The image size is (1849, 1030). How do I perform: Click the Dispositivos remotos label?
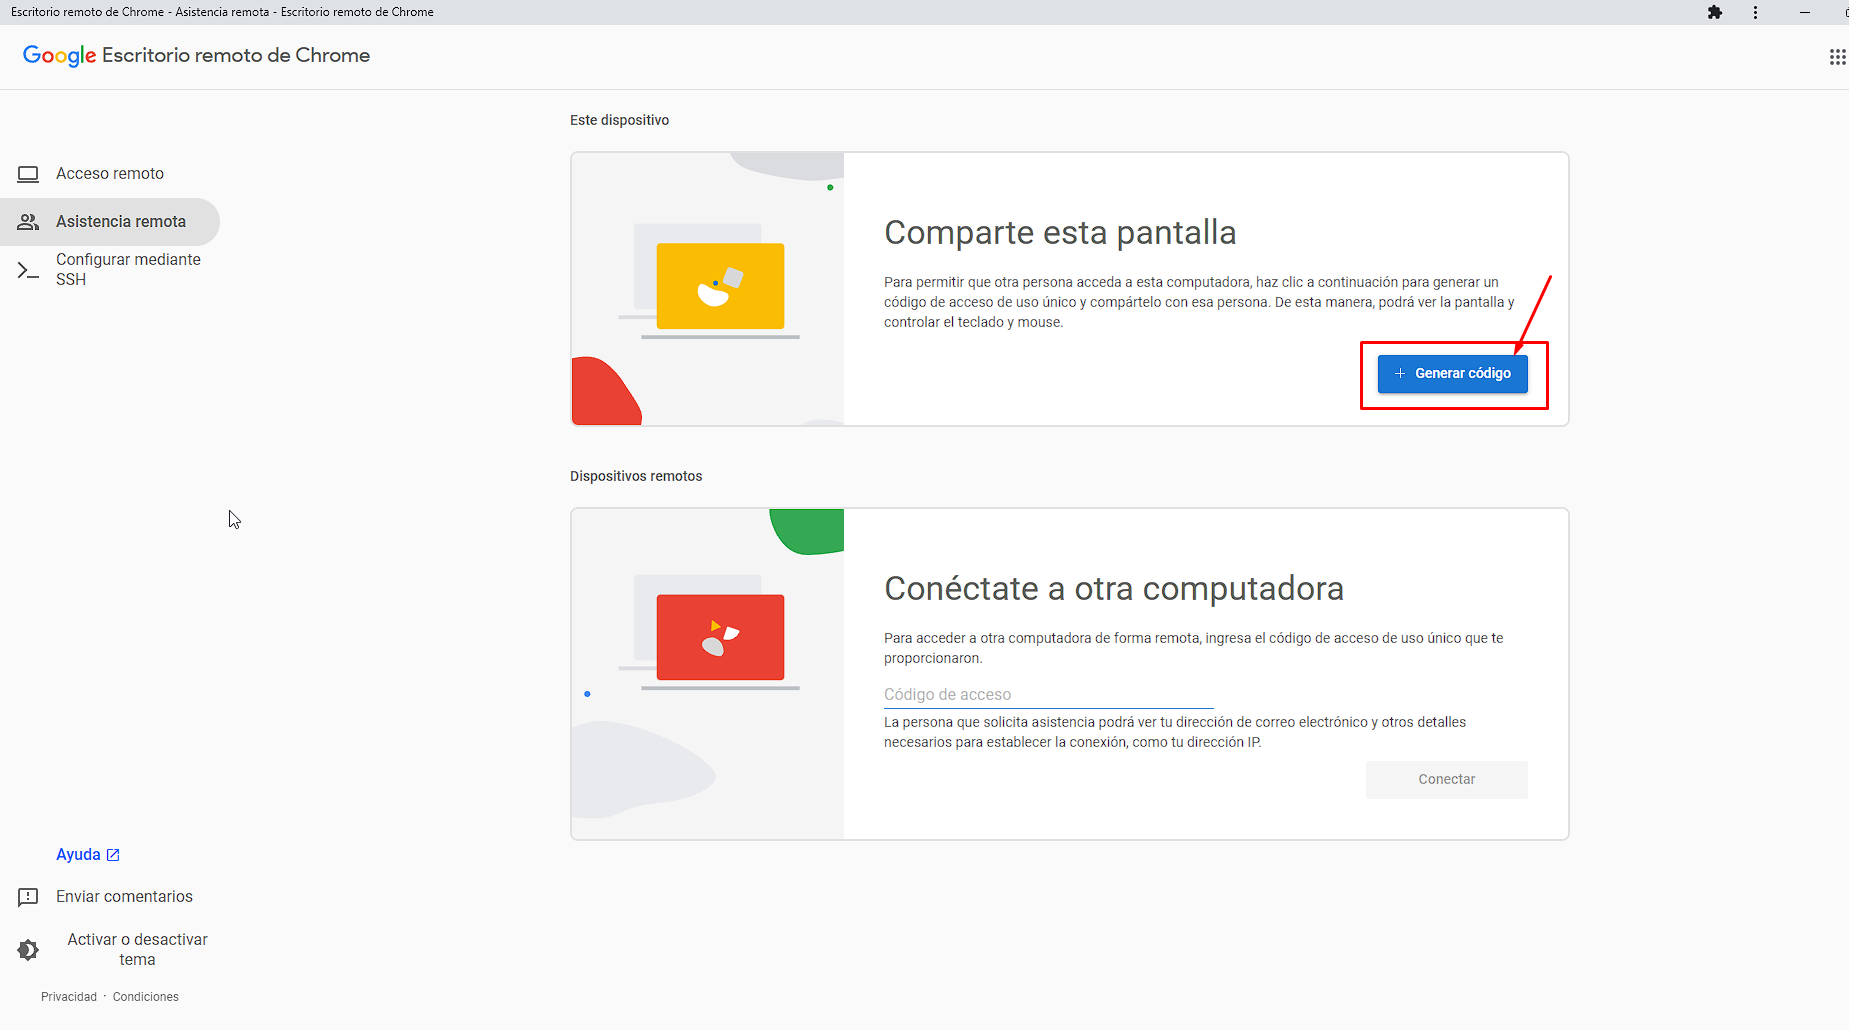coord(636,476)
